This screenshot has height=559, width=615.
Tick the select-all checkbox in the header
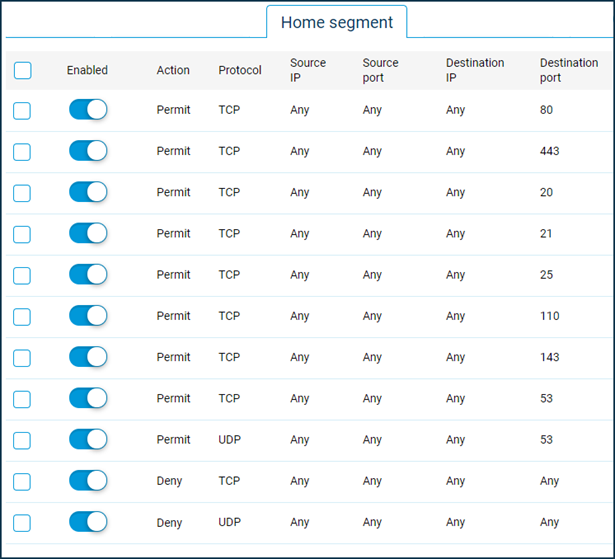[x=23, y=70]
